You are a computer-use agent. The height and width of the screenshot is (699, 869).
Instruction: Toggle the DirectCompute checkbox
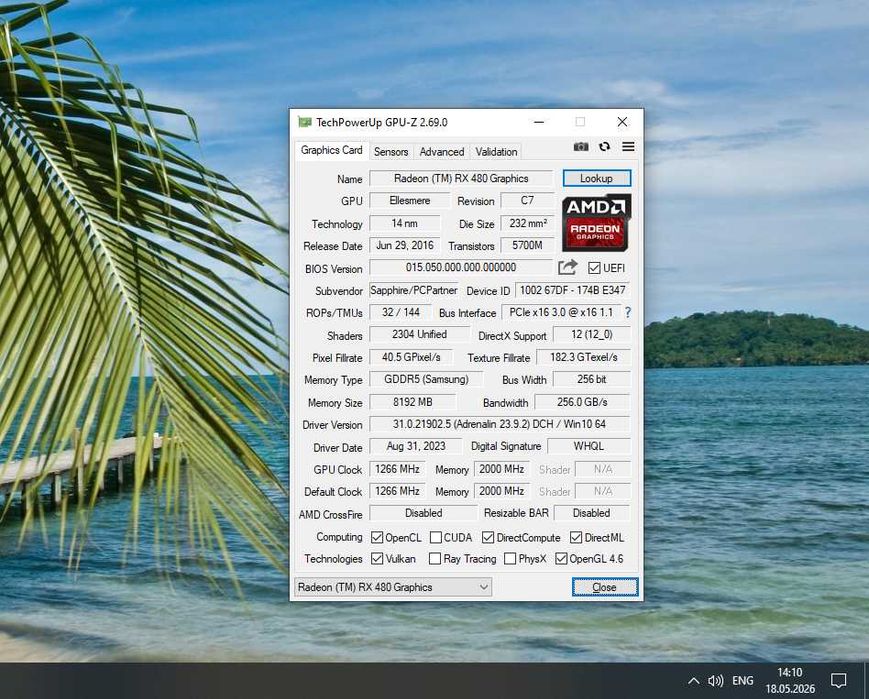click(x=488, y=538)
